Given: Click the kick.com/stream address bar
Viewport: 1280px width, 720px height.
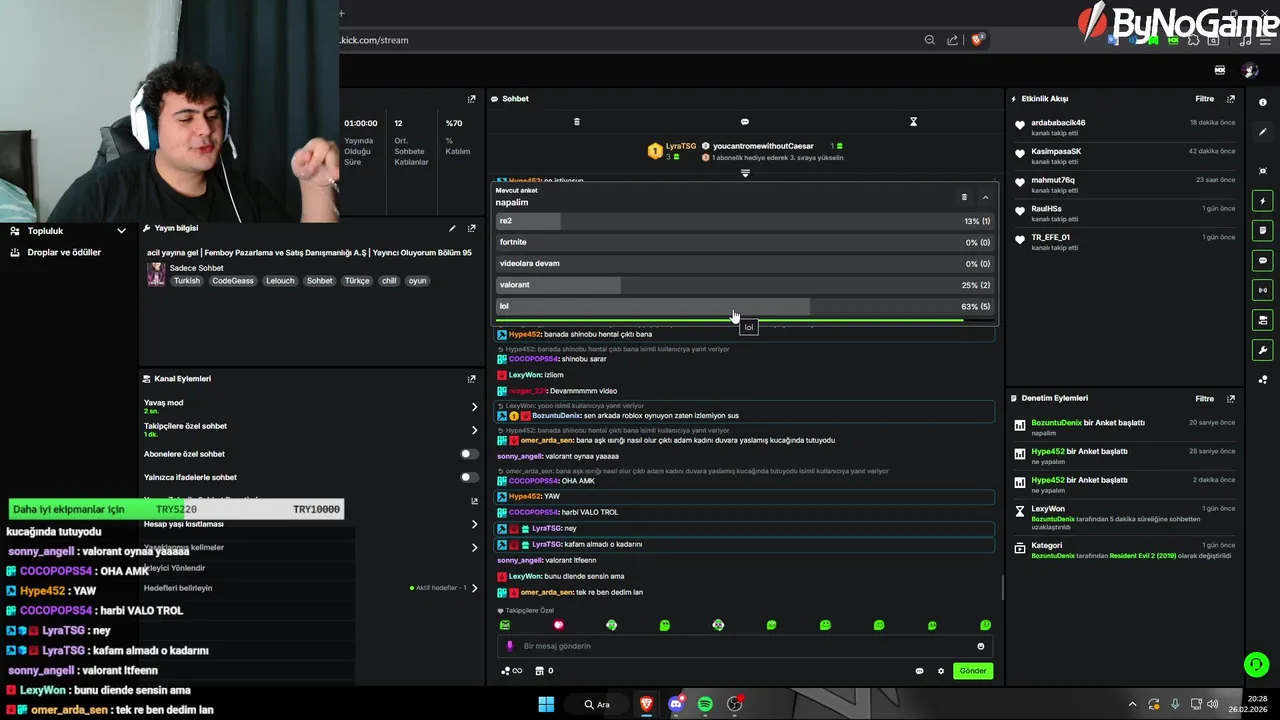Looking at the screenshot, I should [374, 40].
